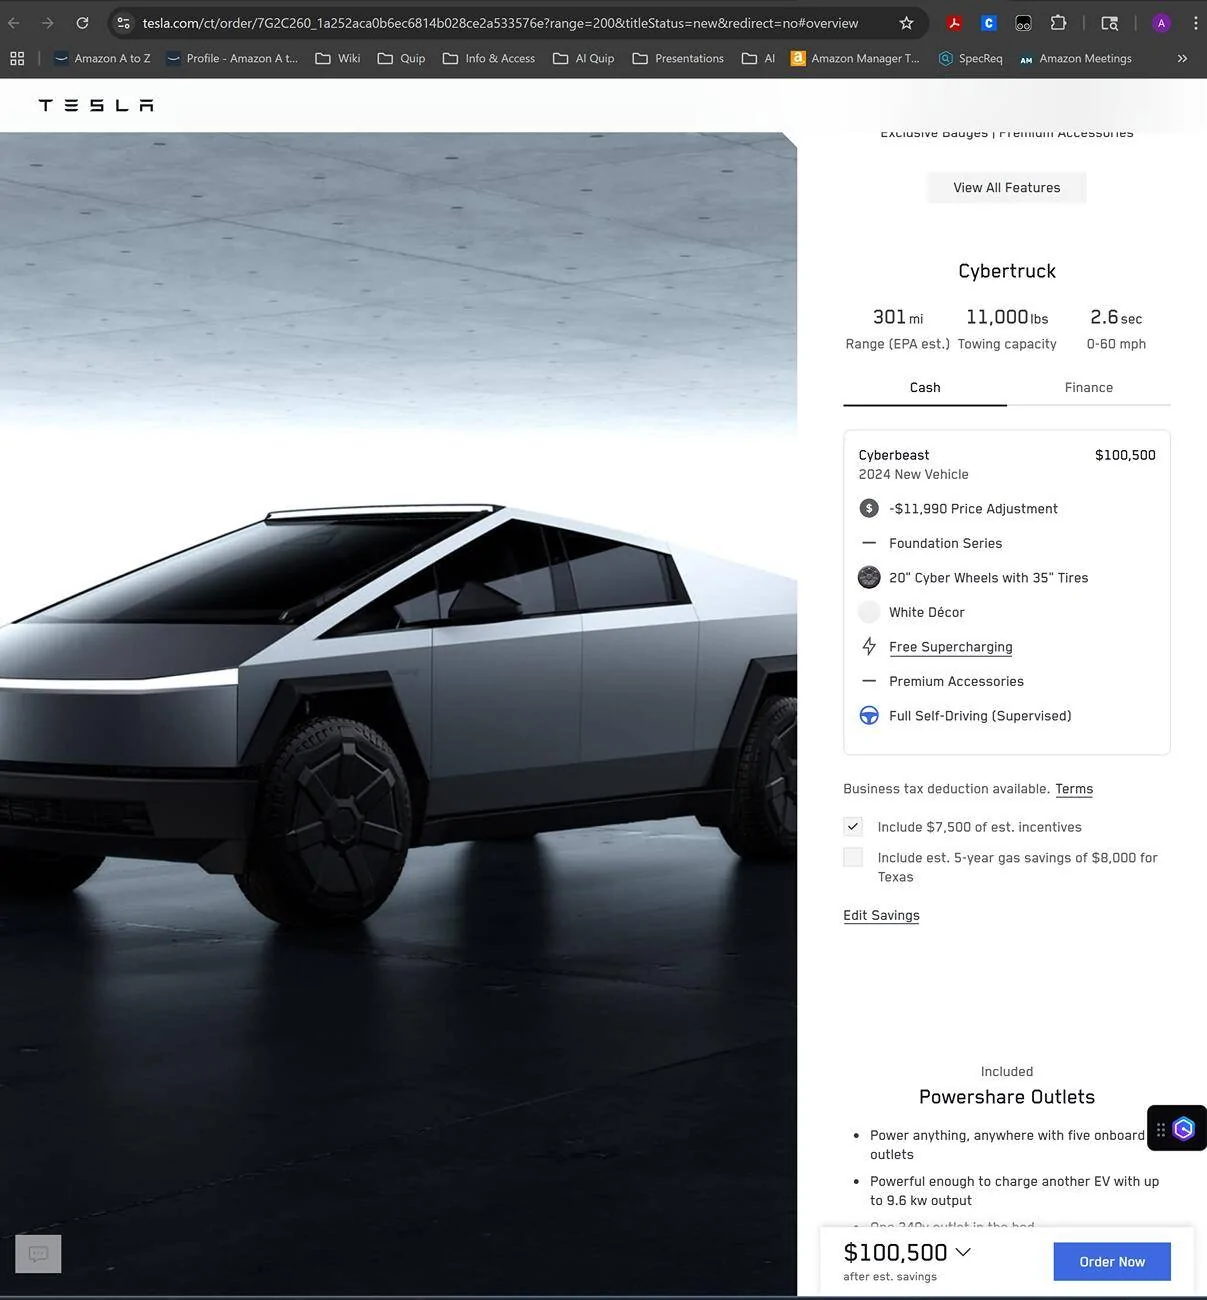Click the 301 mi range value
Screen dimensions: 1207x1300
(x=898, y=317)
